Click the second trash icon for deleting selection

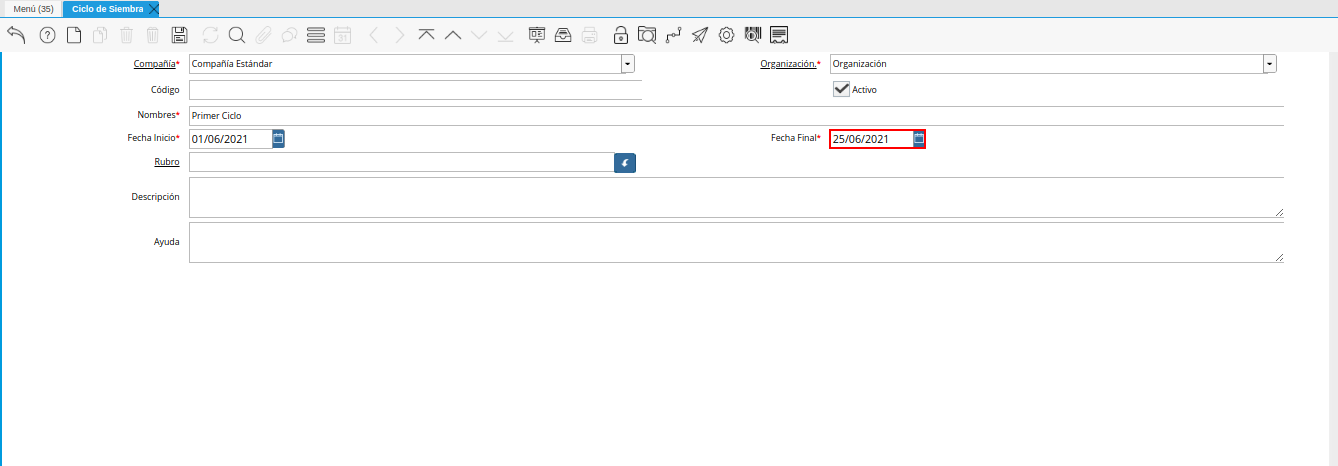[x=153, y=35]
